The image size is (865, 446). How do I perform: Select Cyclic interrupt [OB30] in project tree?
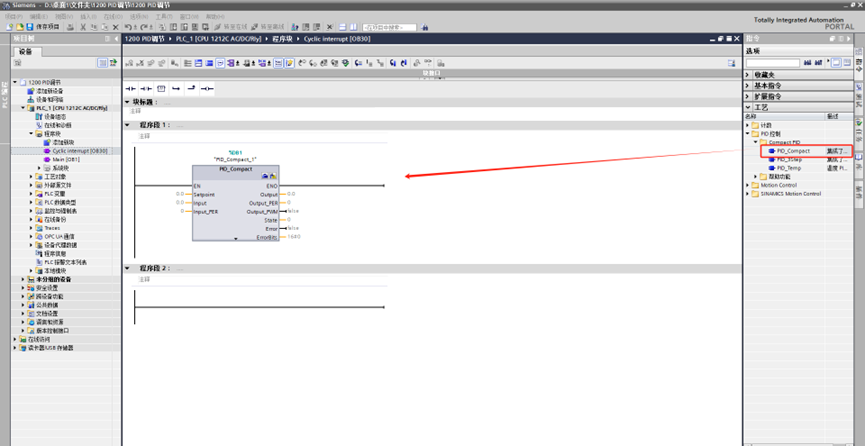click(x=80, y=151)
